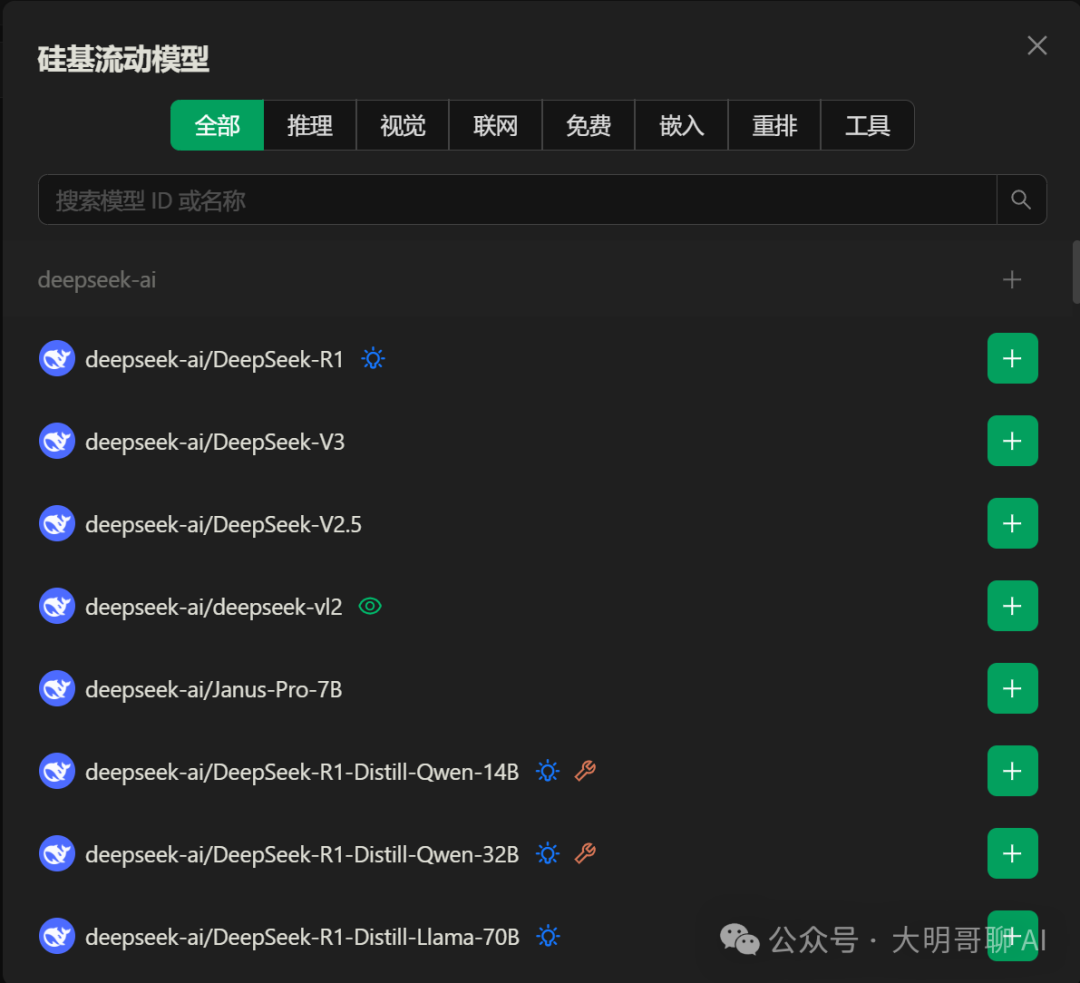This screenshot has height=983, width=1080.
Task: Click the DeepSeek logo of the Janus-Pro-7B row
Action: click(56, 689)
